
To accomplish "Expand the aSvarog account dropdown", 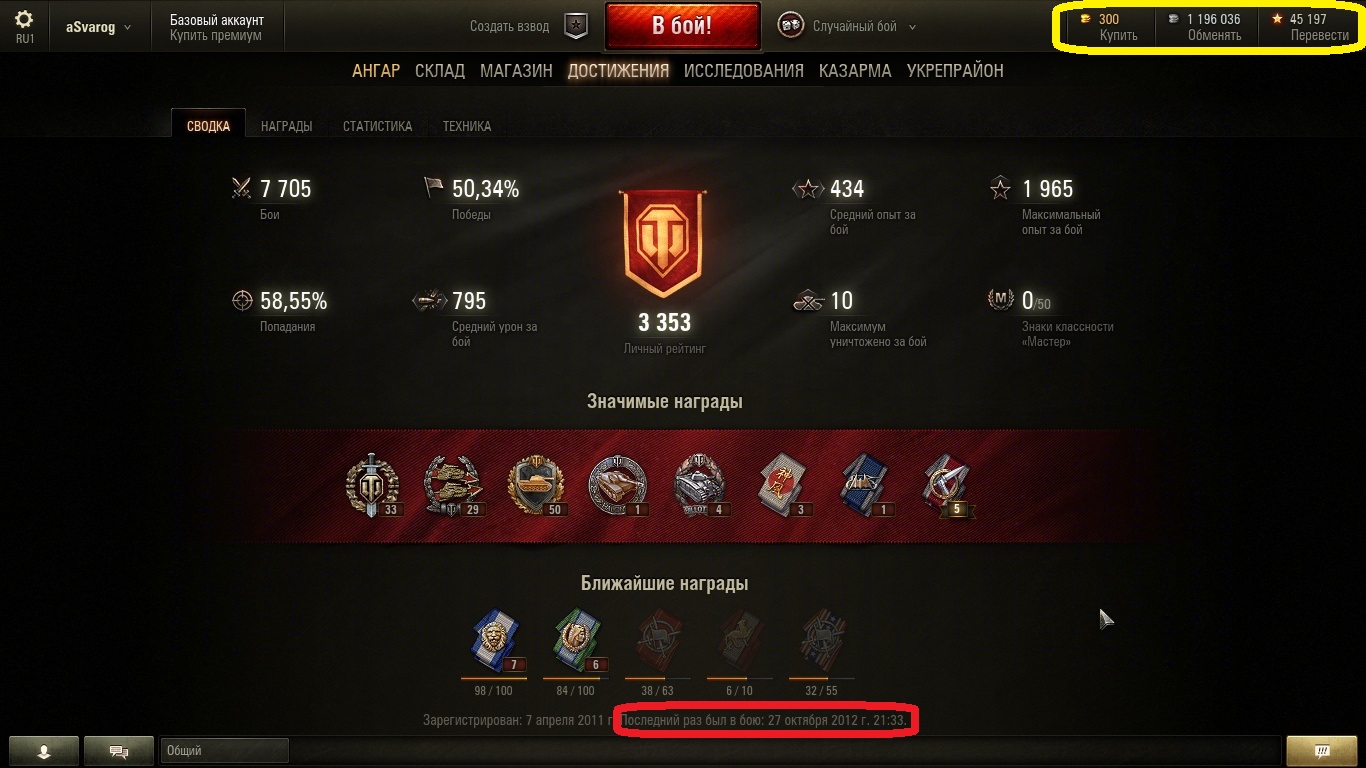I will 98,27.
